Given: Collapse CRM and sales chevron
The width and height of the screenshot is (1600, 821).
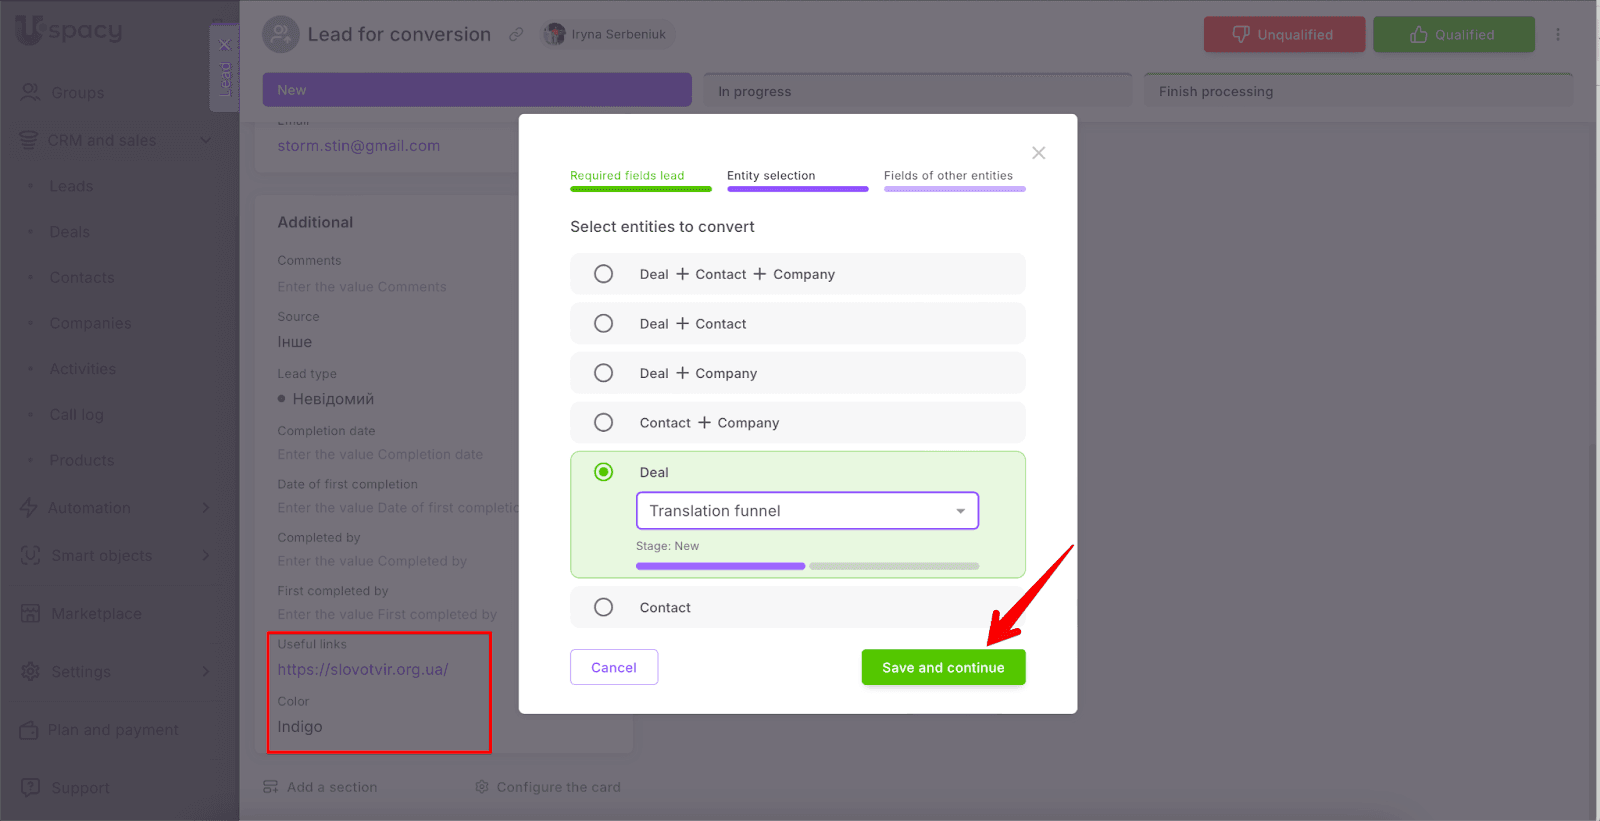Looking at the screenshot, I should click(206, 140).
